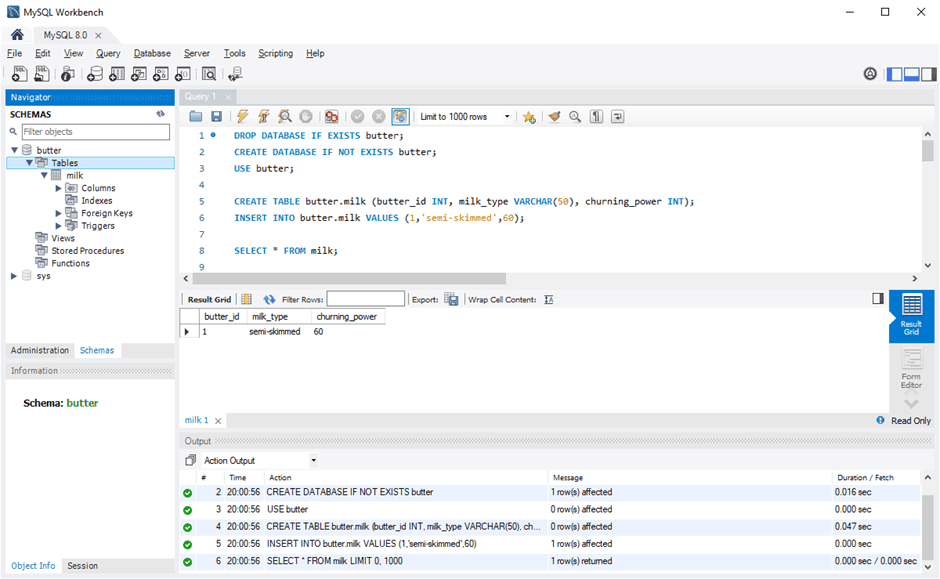
Task: Click the Object Info button at bottom left
Action: pos(33,565)
